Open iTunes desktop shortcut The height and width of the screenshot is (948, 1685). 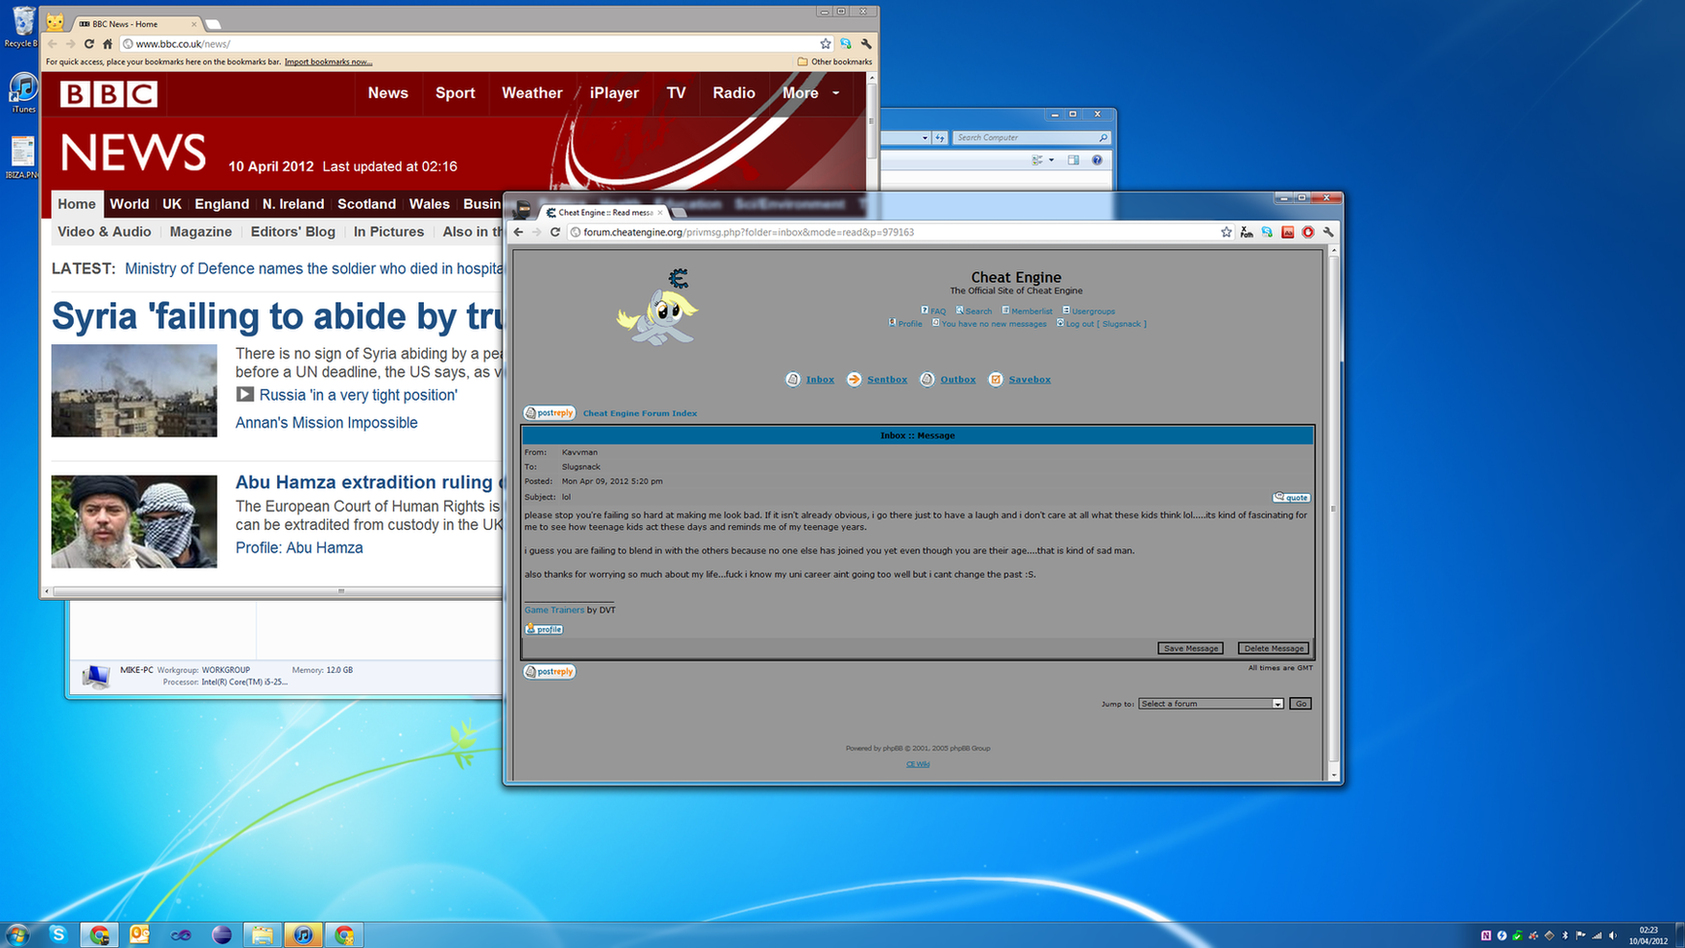pyautogui.click(x=22, y=93)
